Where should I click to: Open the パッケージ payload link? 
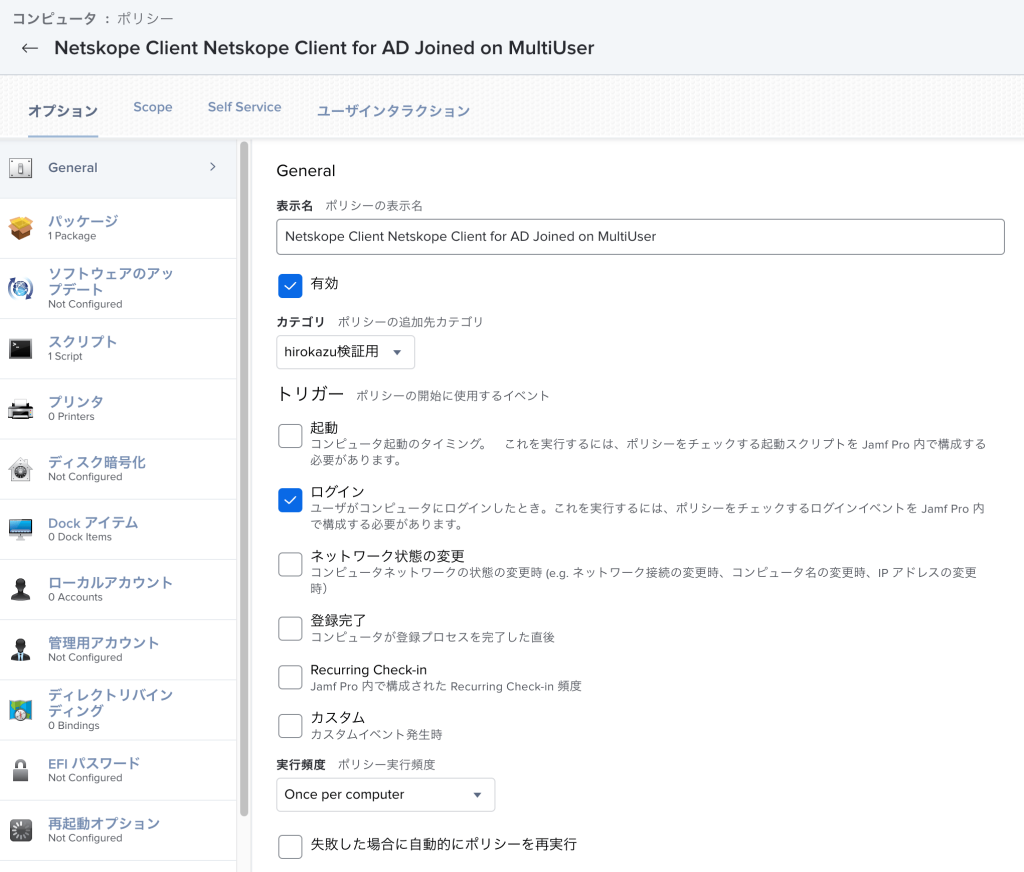[x=83, y=221]
